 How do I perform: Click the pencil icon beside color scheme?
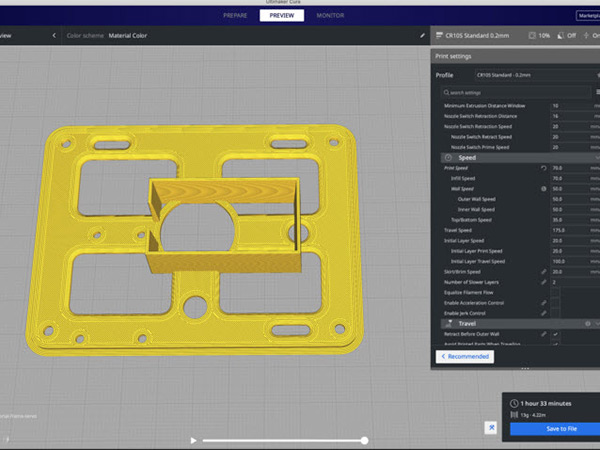(423, 35)
